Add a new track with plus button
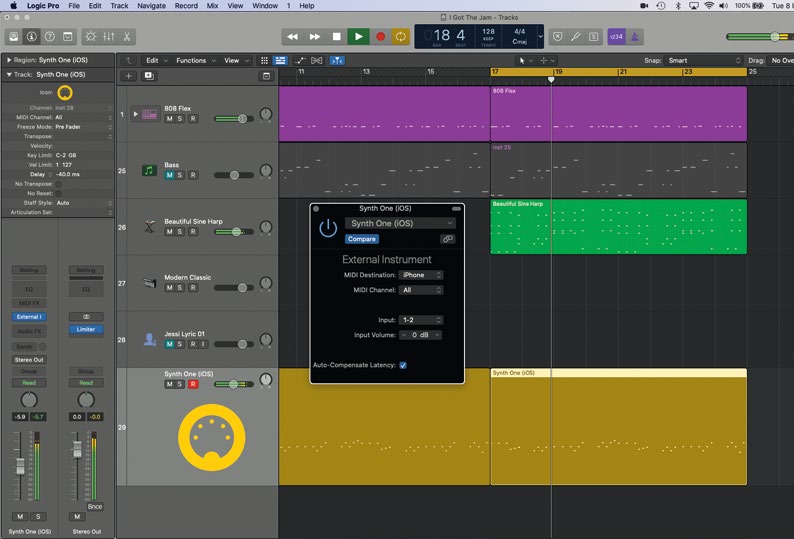The height and width of the screenshot is (539, 794). [x=129, y=76]
